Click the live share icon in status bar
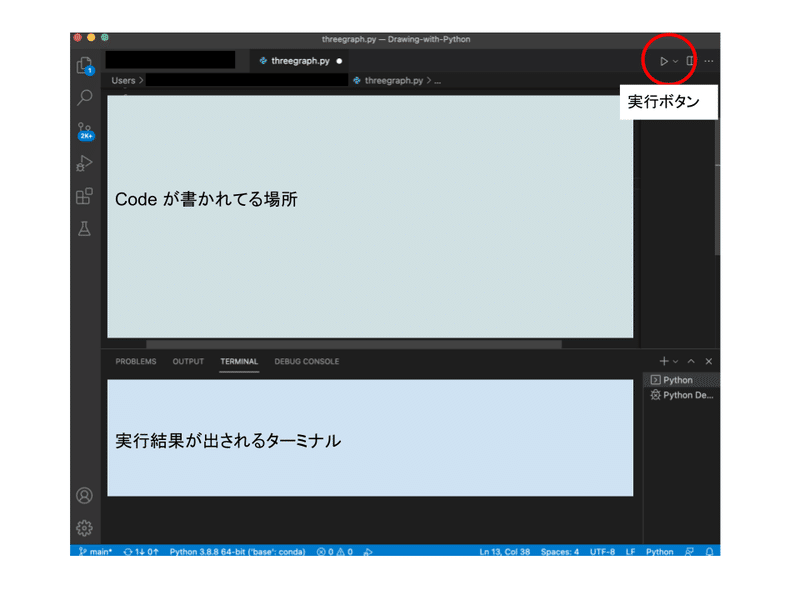The height and width of the screenshot is (600, 800). point(368,552)
